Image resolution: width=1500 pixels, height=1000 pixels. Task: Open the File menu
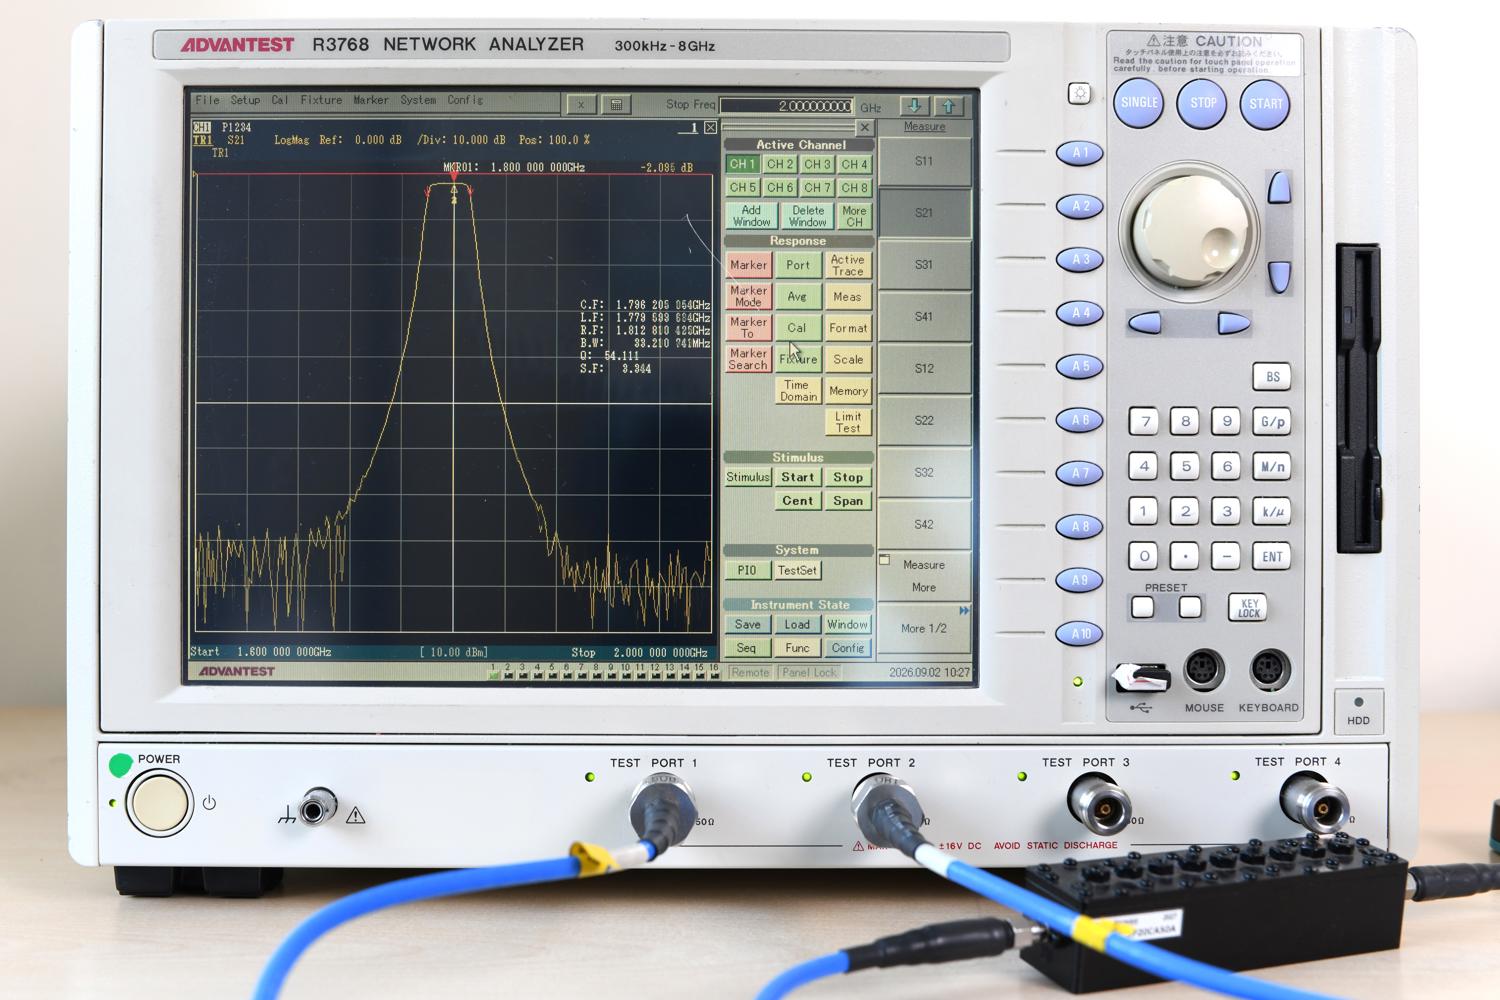207,100
